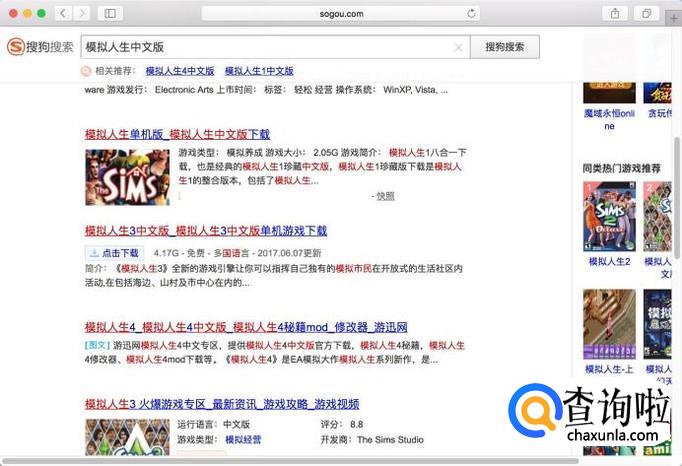Toggle the Safari sidebar button
Image resolution: width=682 pixels, height=466 pixels.
[x=110, y=13]
